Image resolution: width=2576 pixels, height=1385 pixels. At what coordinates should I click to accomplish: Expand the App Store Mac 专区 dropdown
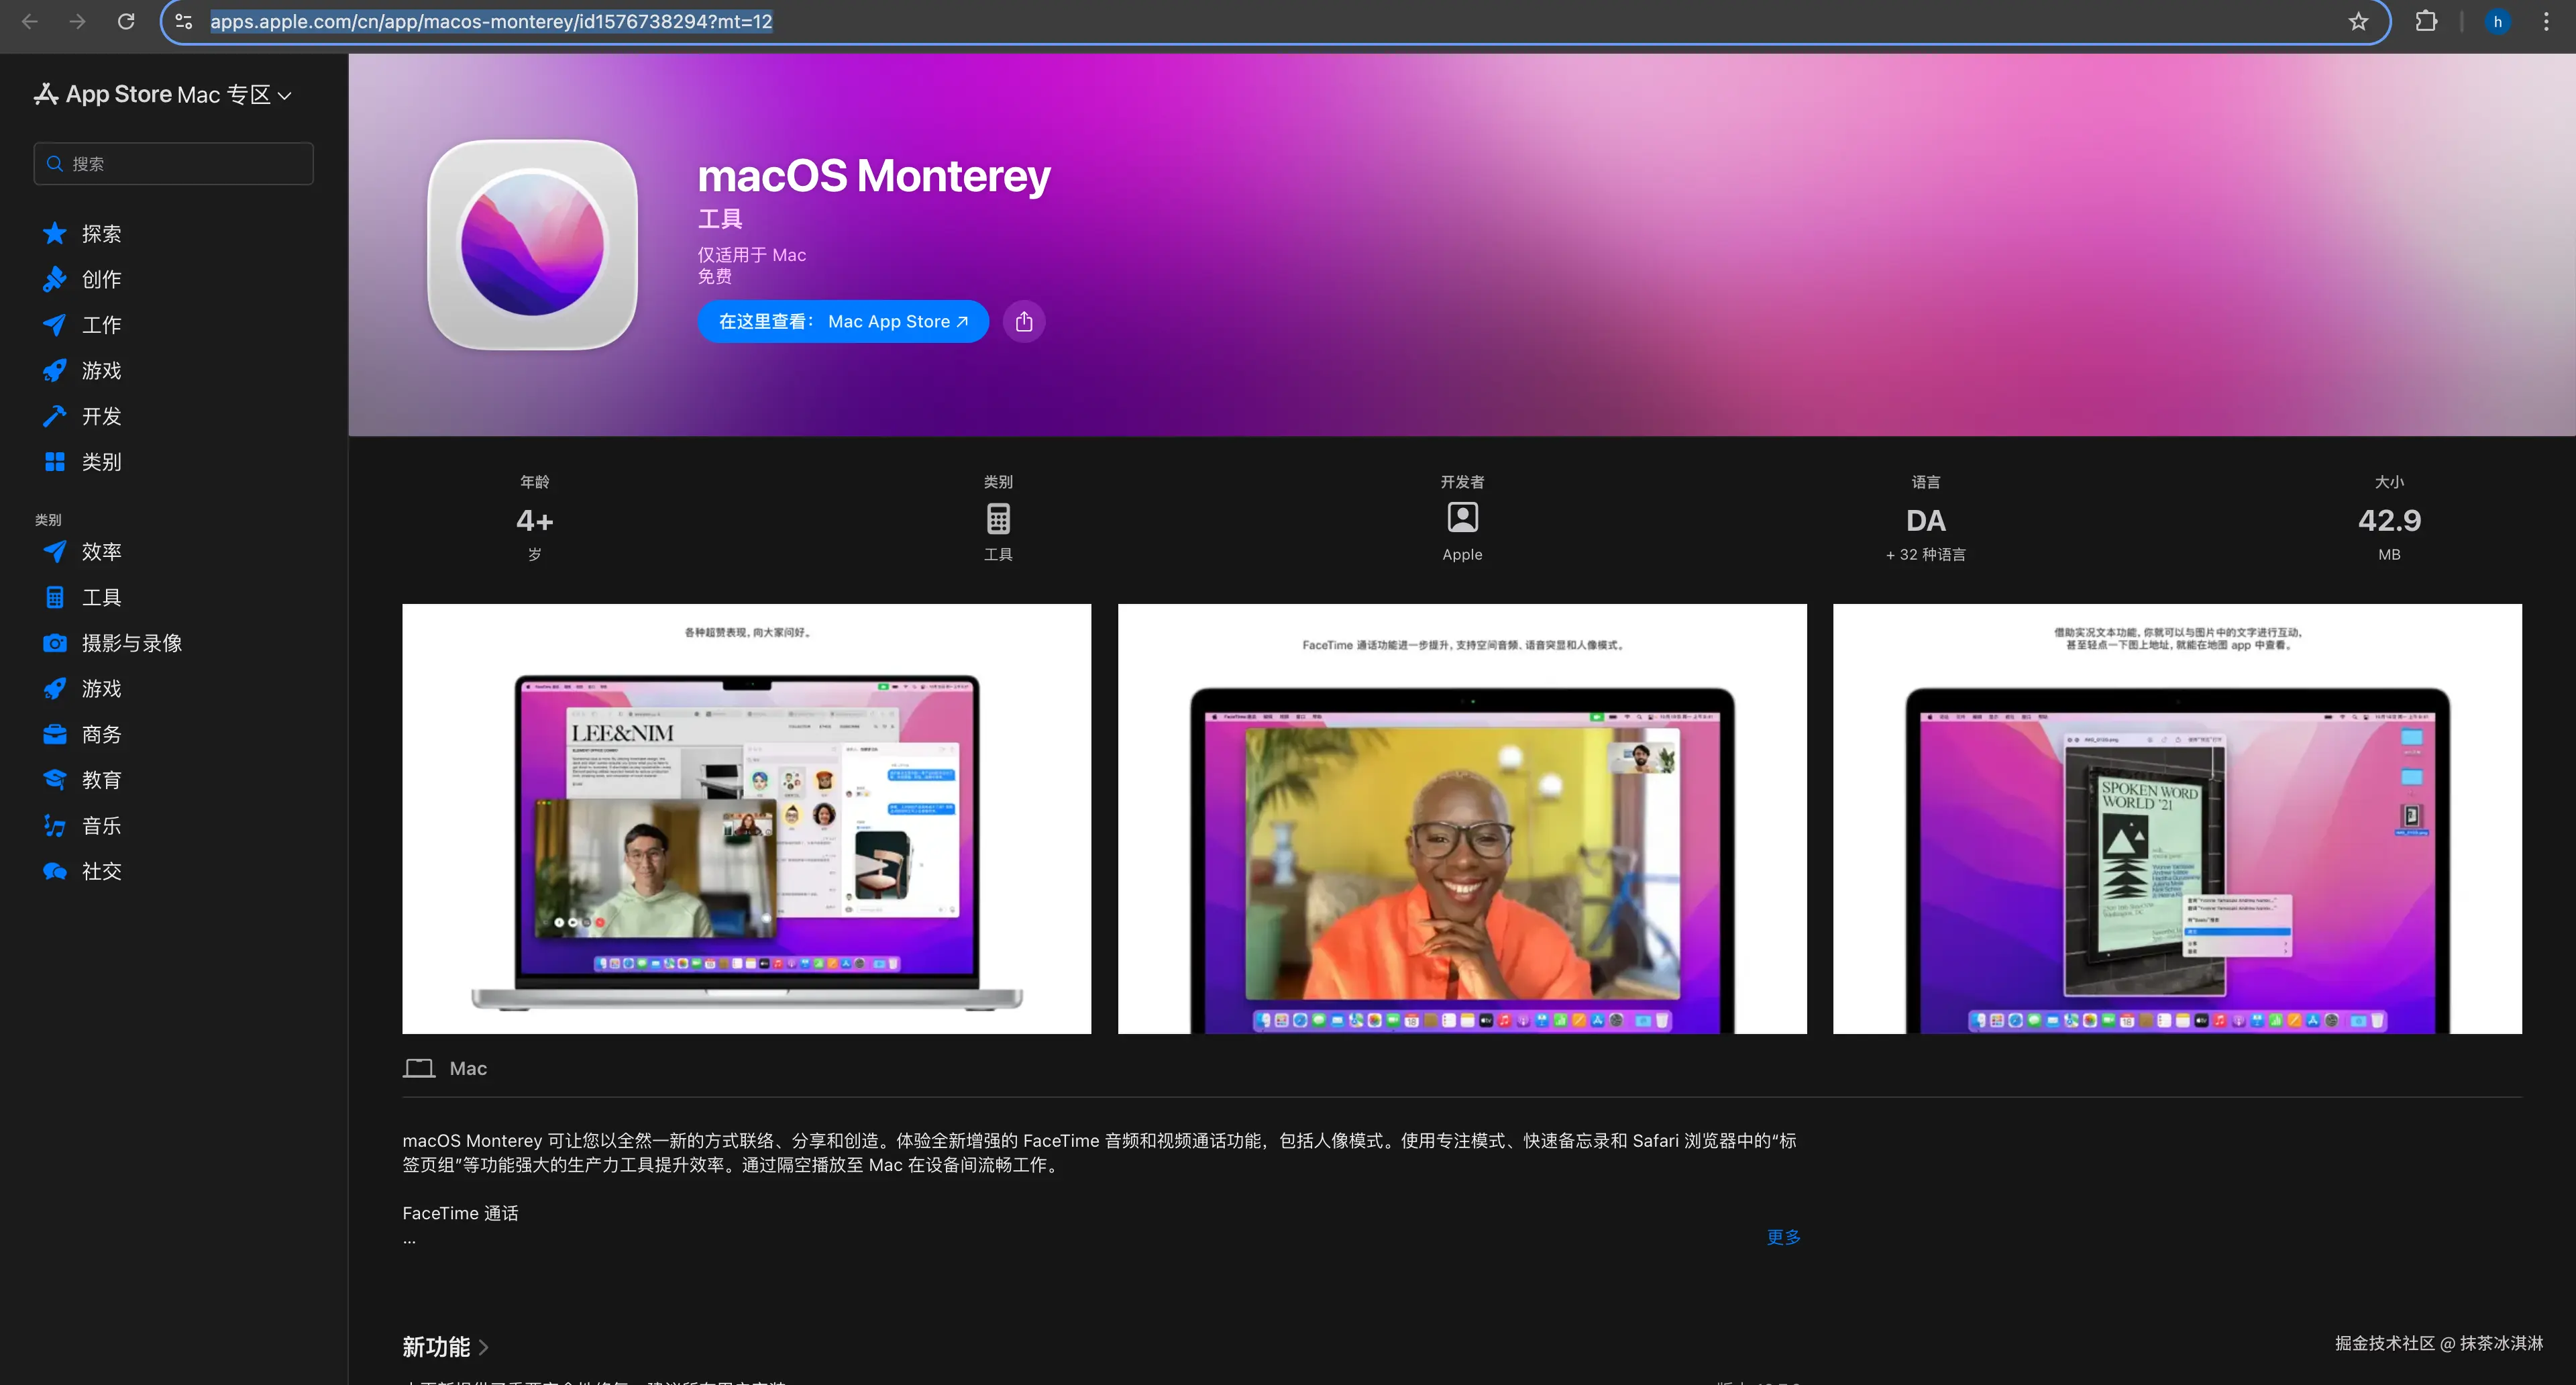(x=285, y=95)
